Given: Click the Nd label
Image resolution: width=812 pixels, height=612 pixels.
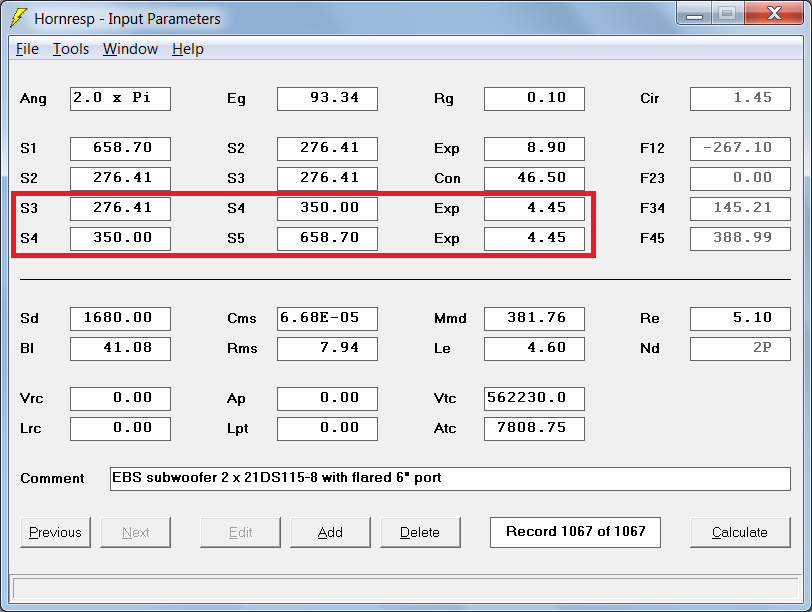Looking at the screenshot, I should (649, 348).
